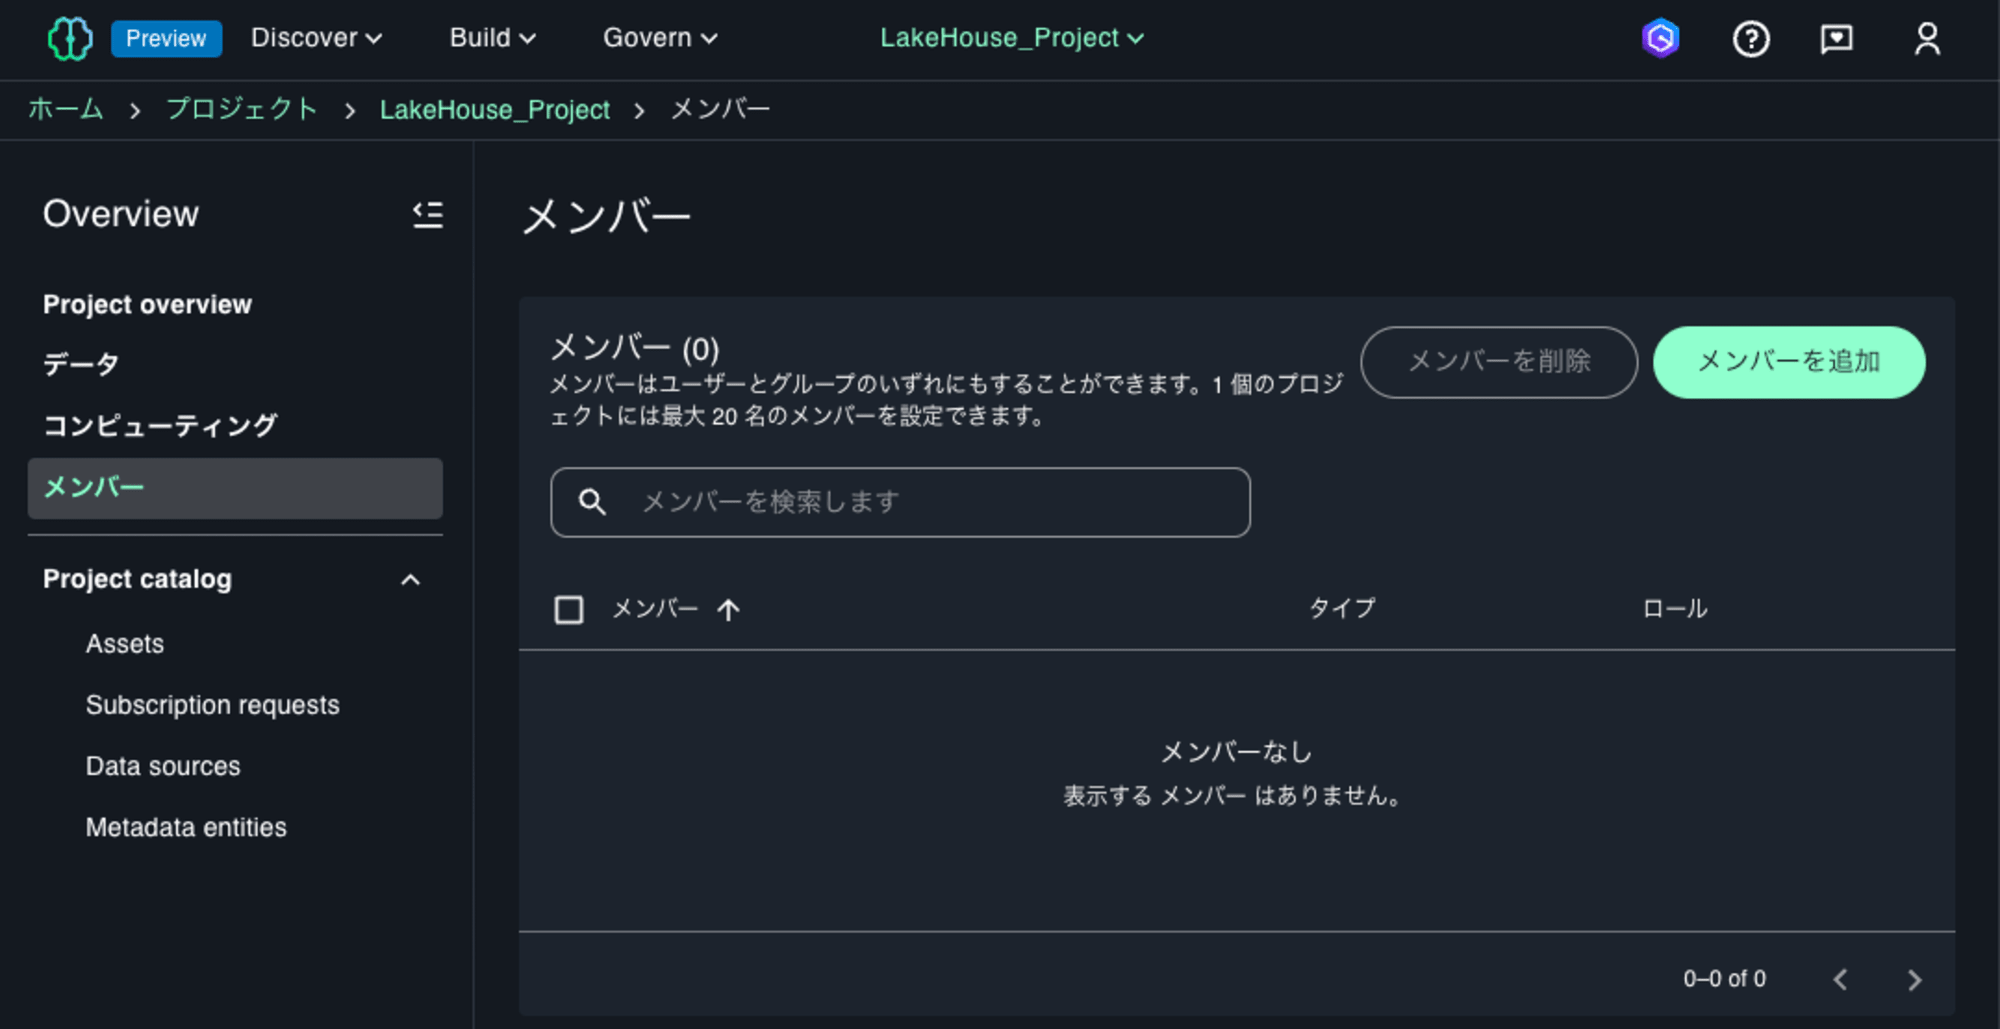Screen dimensions: 2000x1029
Task: Go to next page arrow
Action: (1914, 979)
